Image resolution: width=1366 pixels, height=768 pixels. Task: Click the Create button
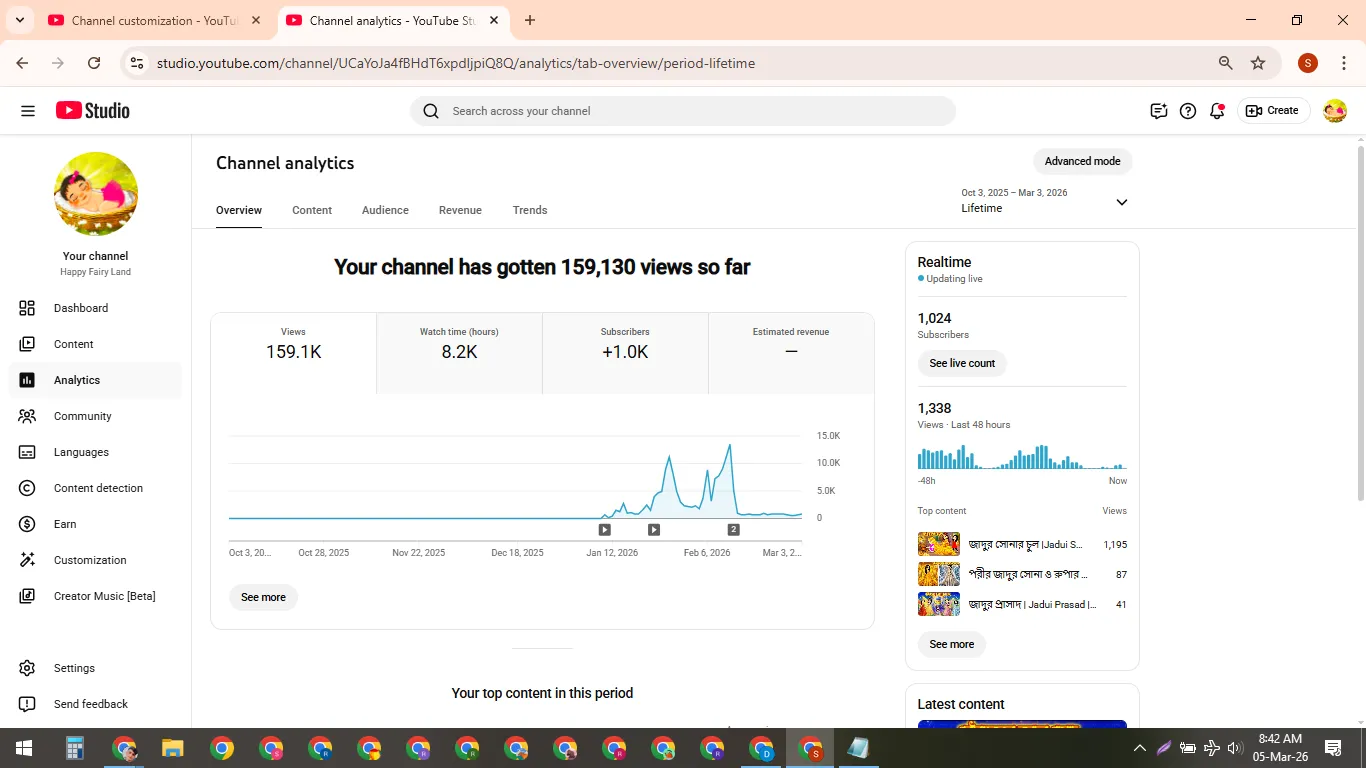(x=1273, y=111)
